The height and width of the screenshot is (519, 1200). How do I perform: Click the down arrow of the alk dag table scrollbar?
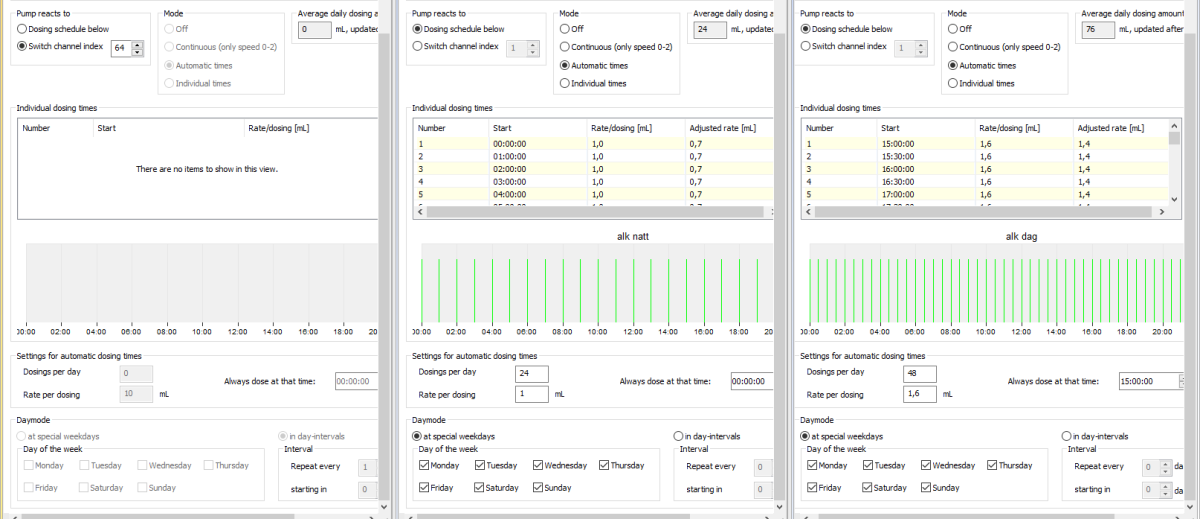[1174, 200]
